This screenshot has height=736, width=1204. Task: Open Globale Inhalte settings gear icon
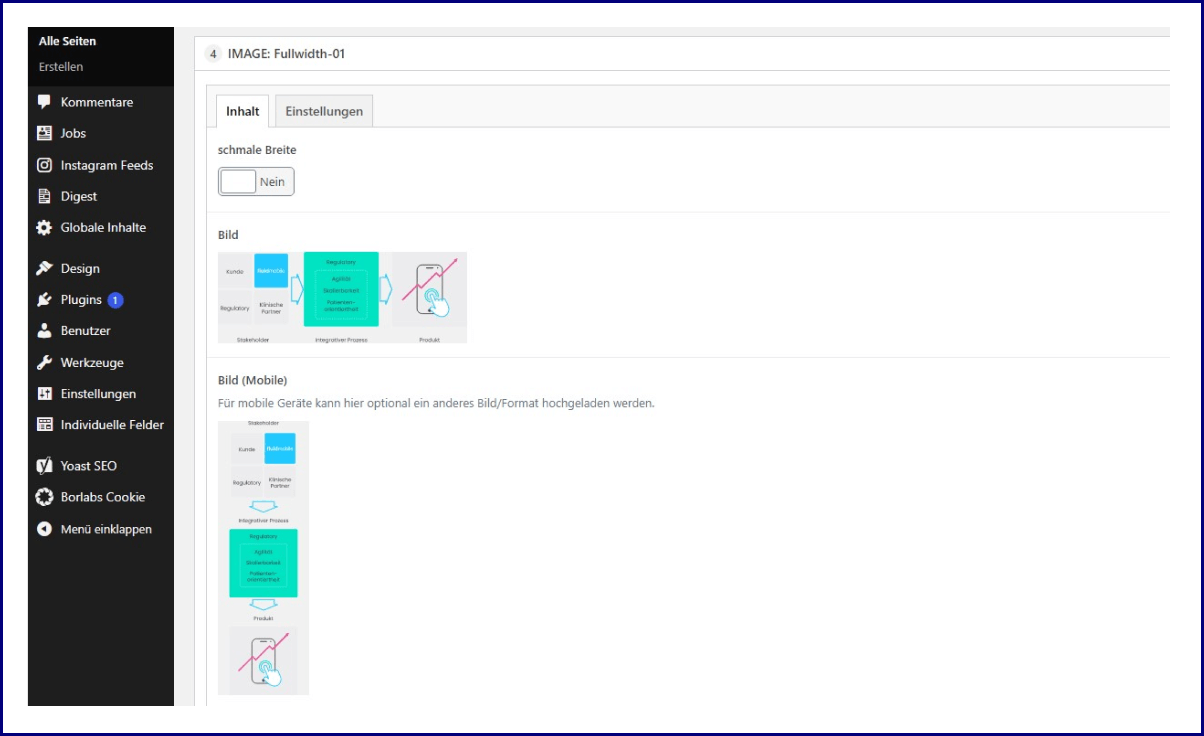(42, 227)
